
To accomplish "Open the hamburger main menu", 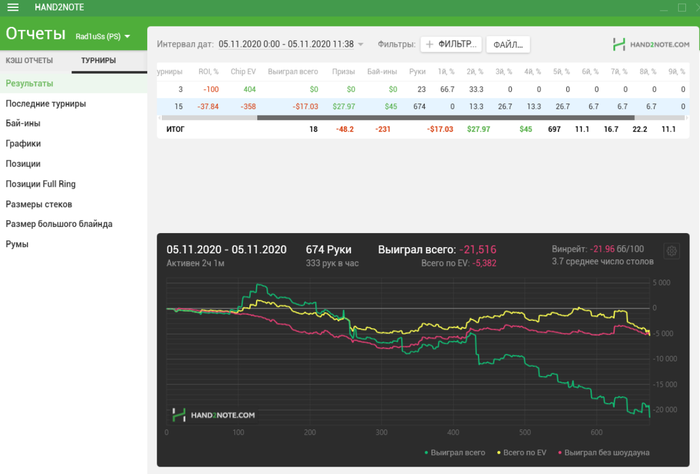I will coord(12,7).
